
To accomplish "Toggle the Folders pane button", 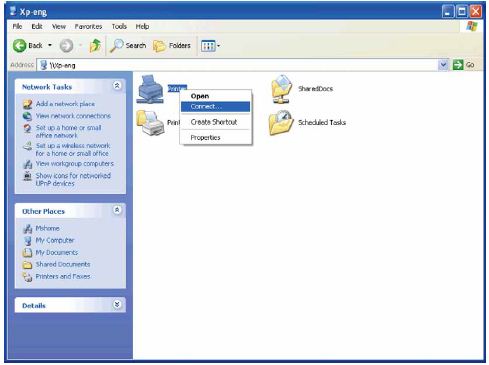I will coord(172,46).
